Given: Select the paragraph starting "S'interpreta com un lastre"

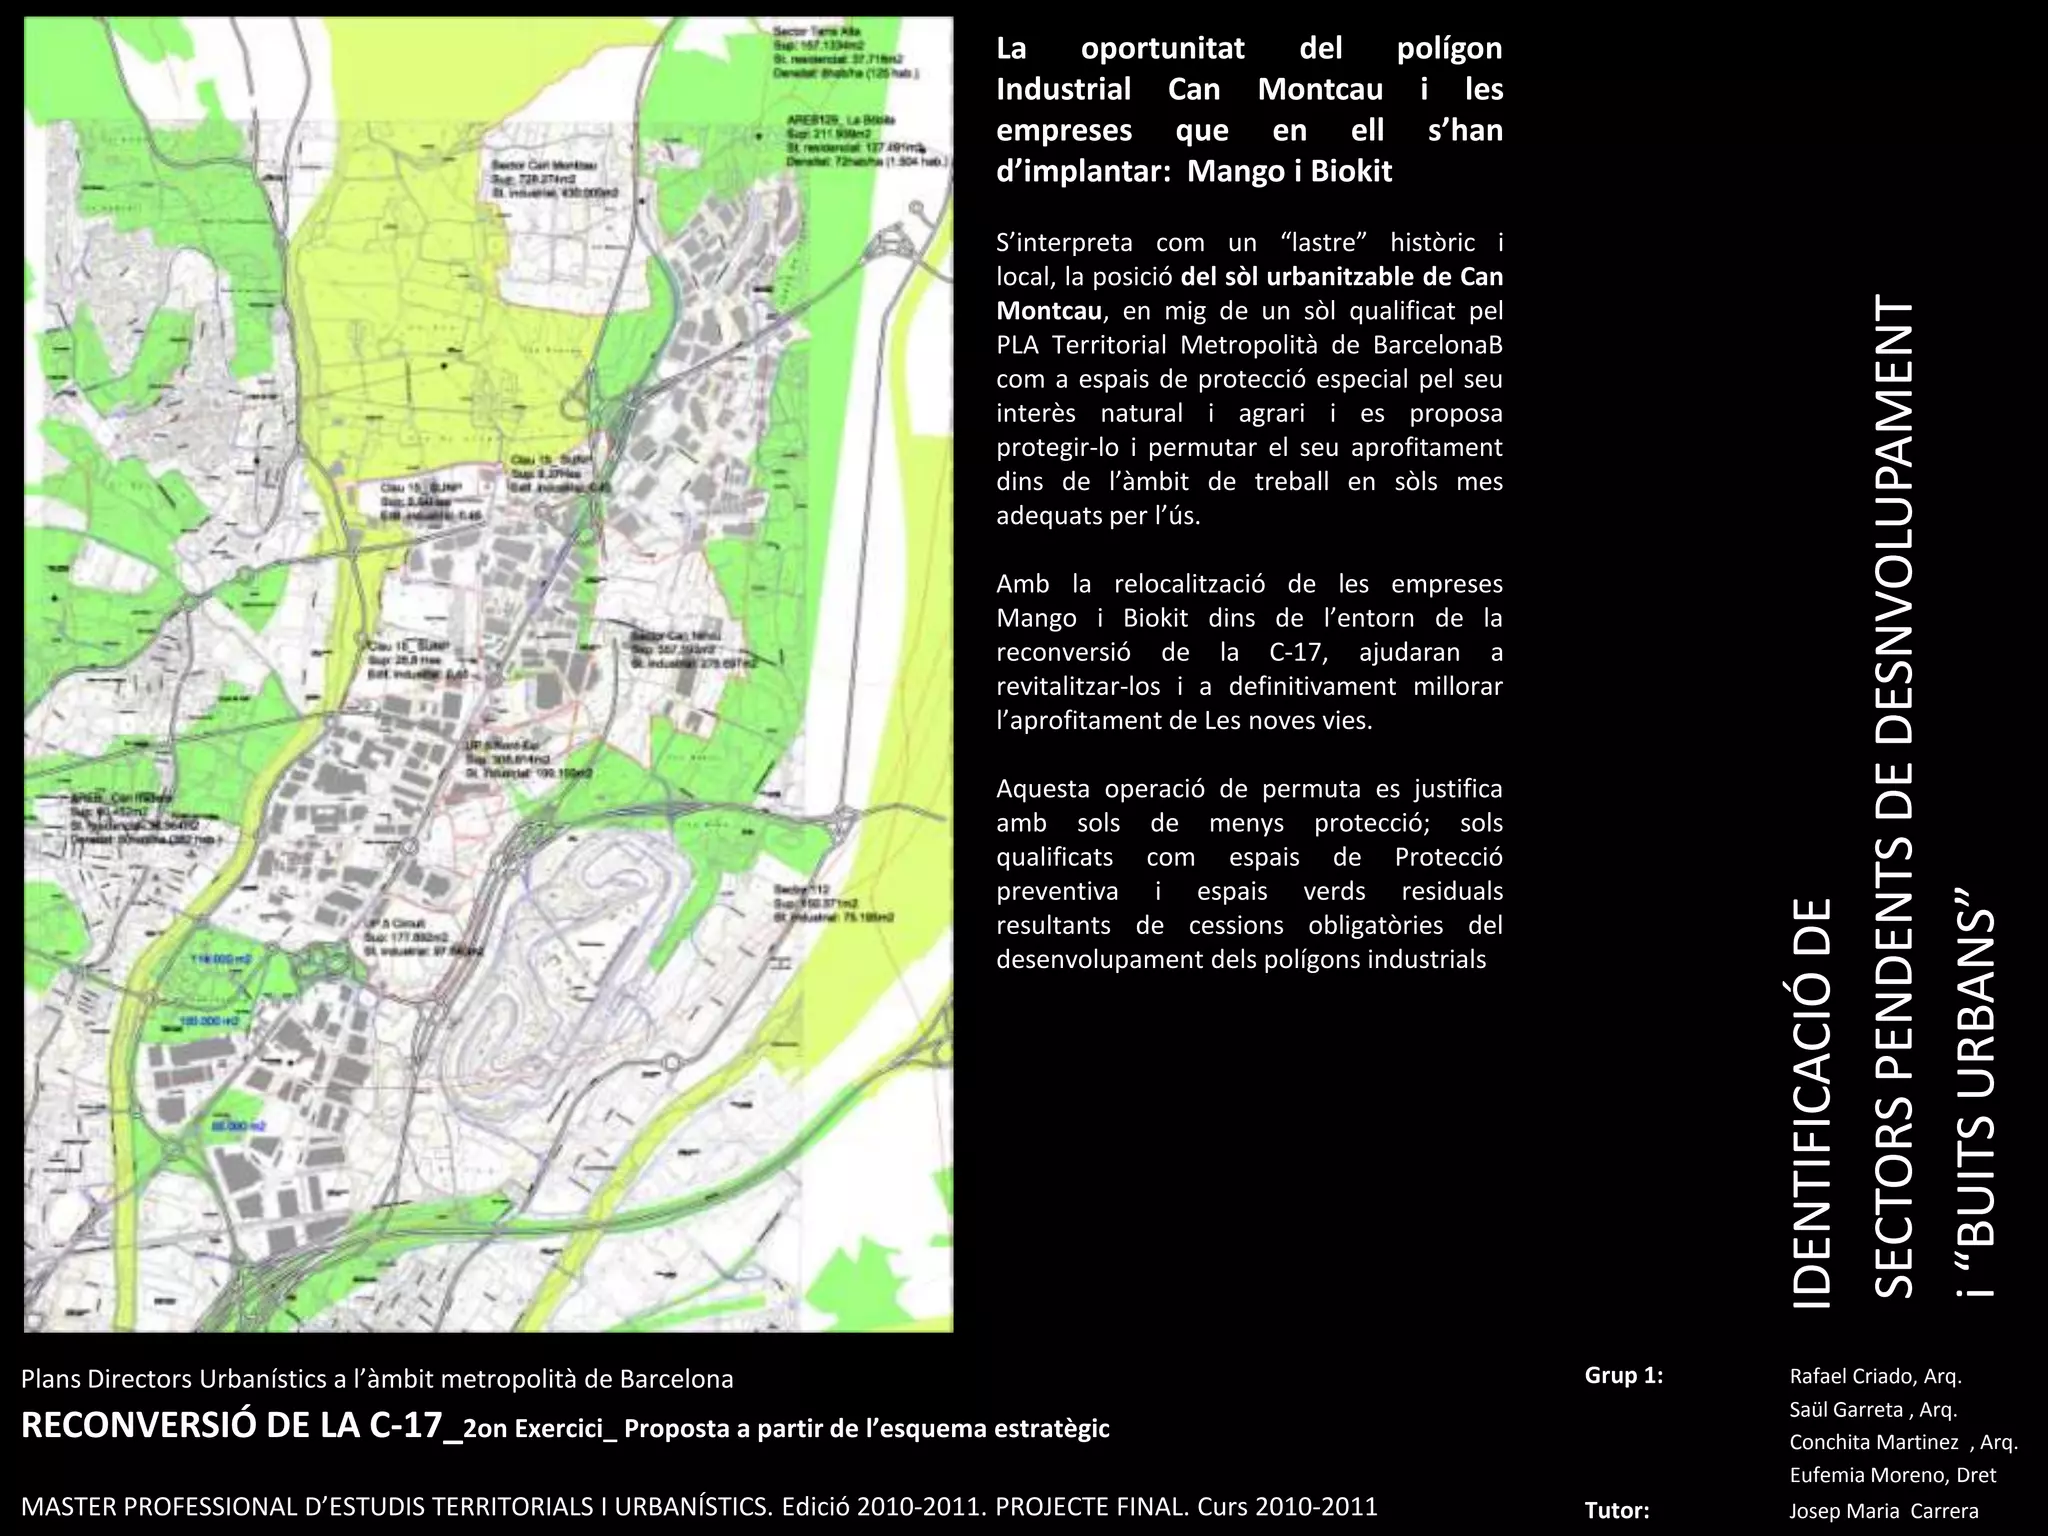Looking at the screenshot, I should coord(1249,379).
